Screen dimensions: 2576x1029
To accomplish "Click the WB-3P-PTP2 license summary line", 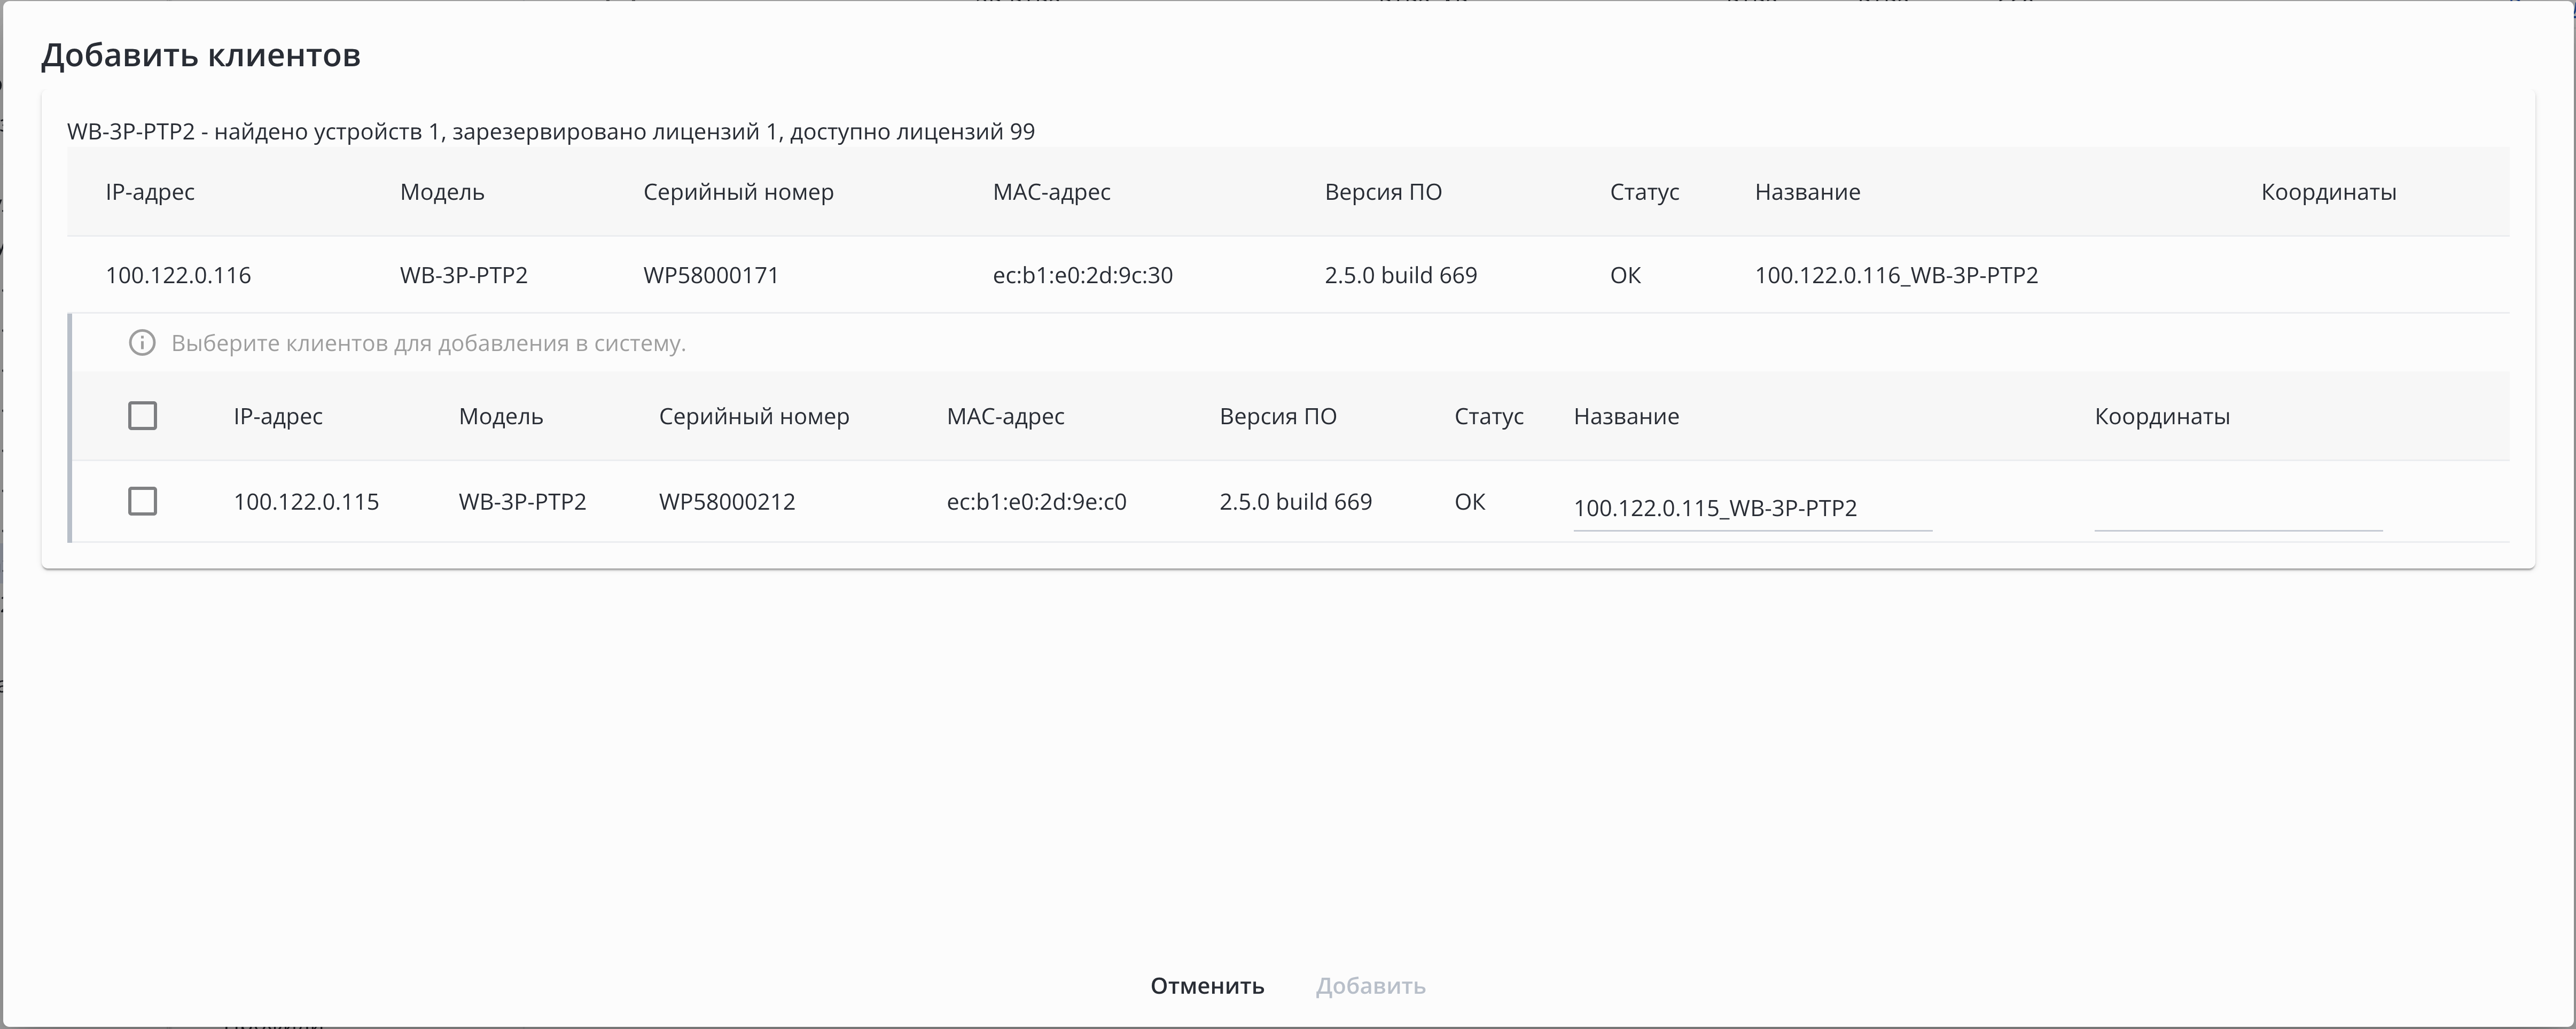I will [550, 132].
